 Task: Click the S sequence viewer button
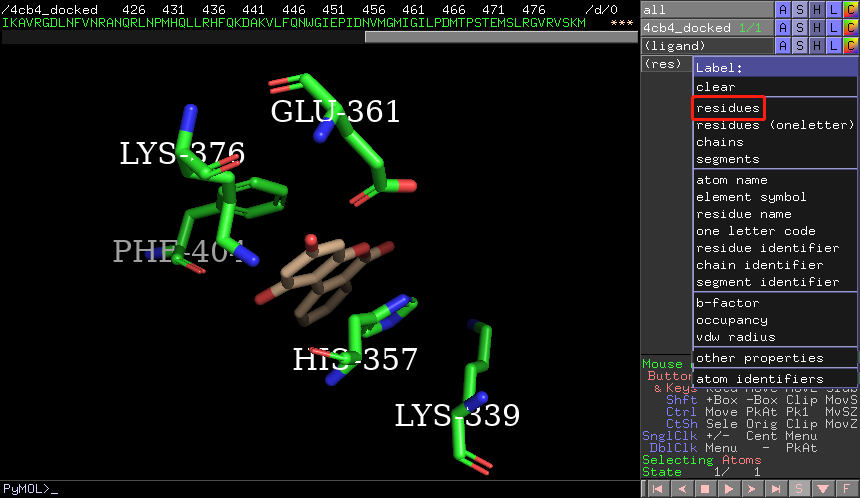click(800, 489)
